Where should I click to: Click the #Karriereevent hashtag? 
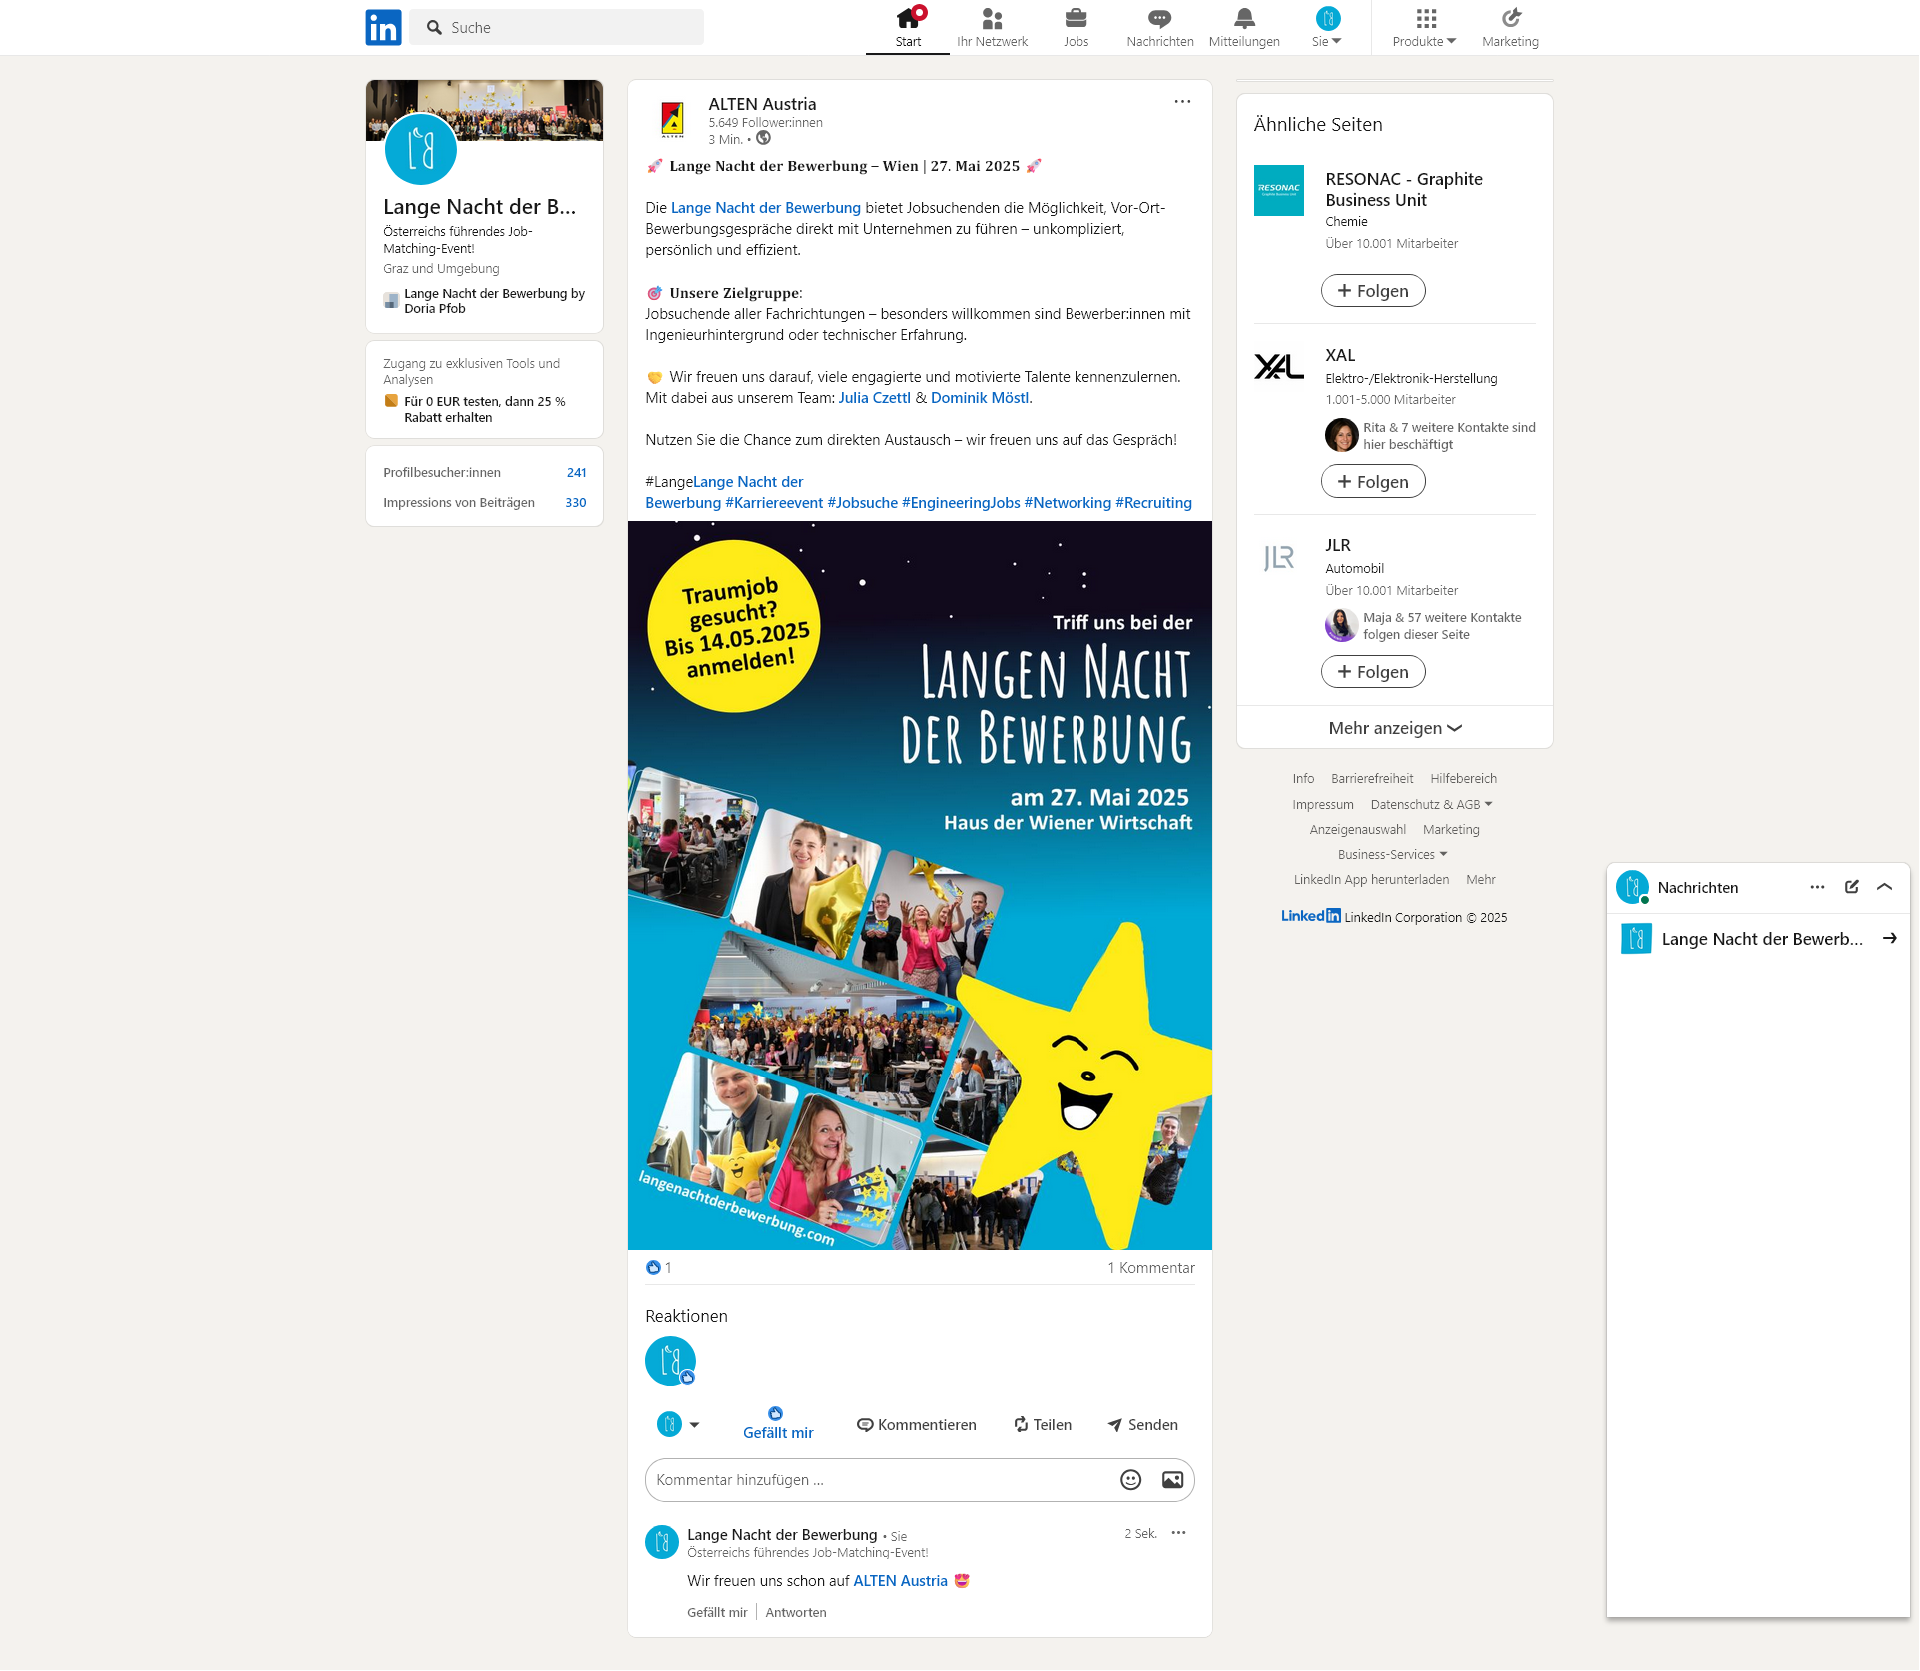774,503
